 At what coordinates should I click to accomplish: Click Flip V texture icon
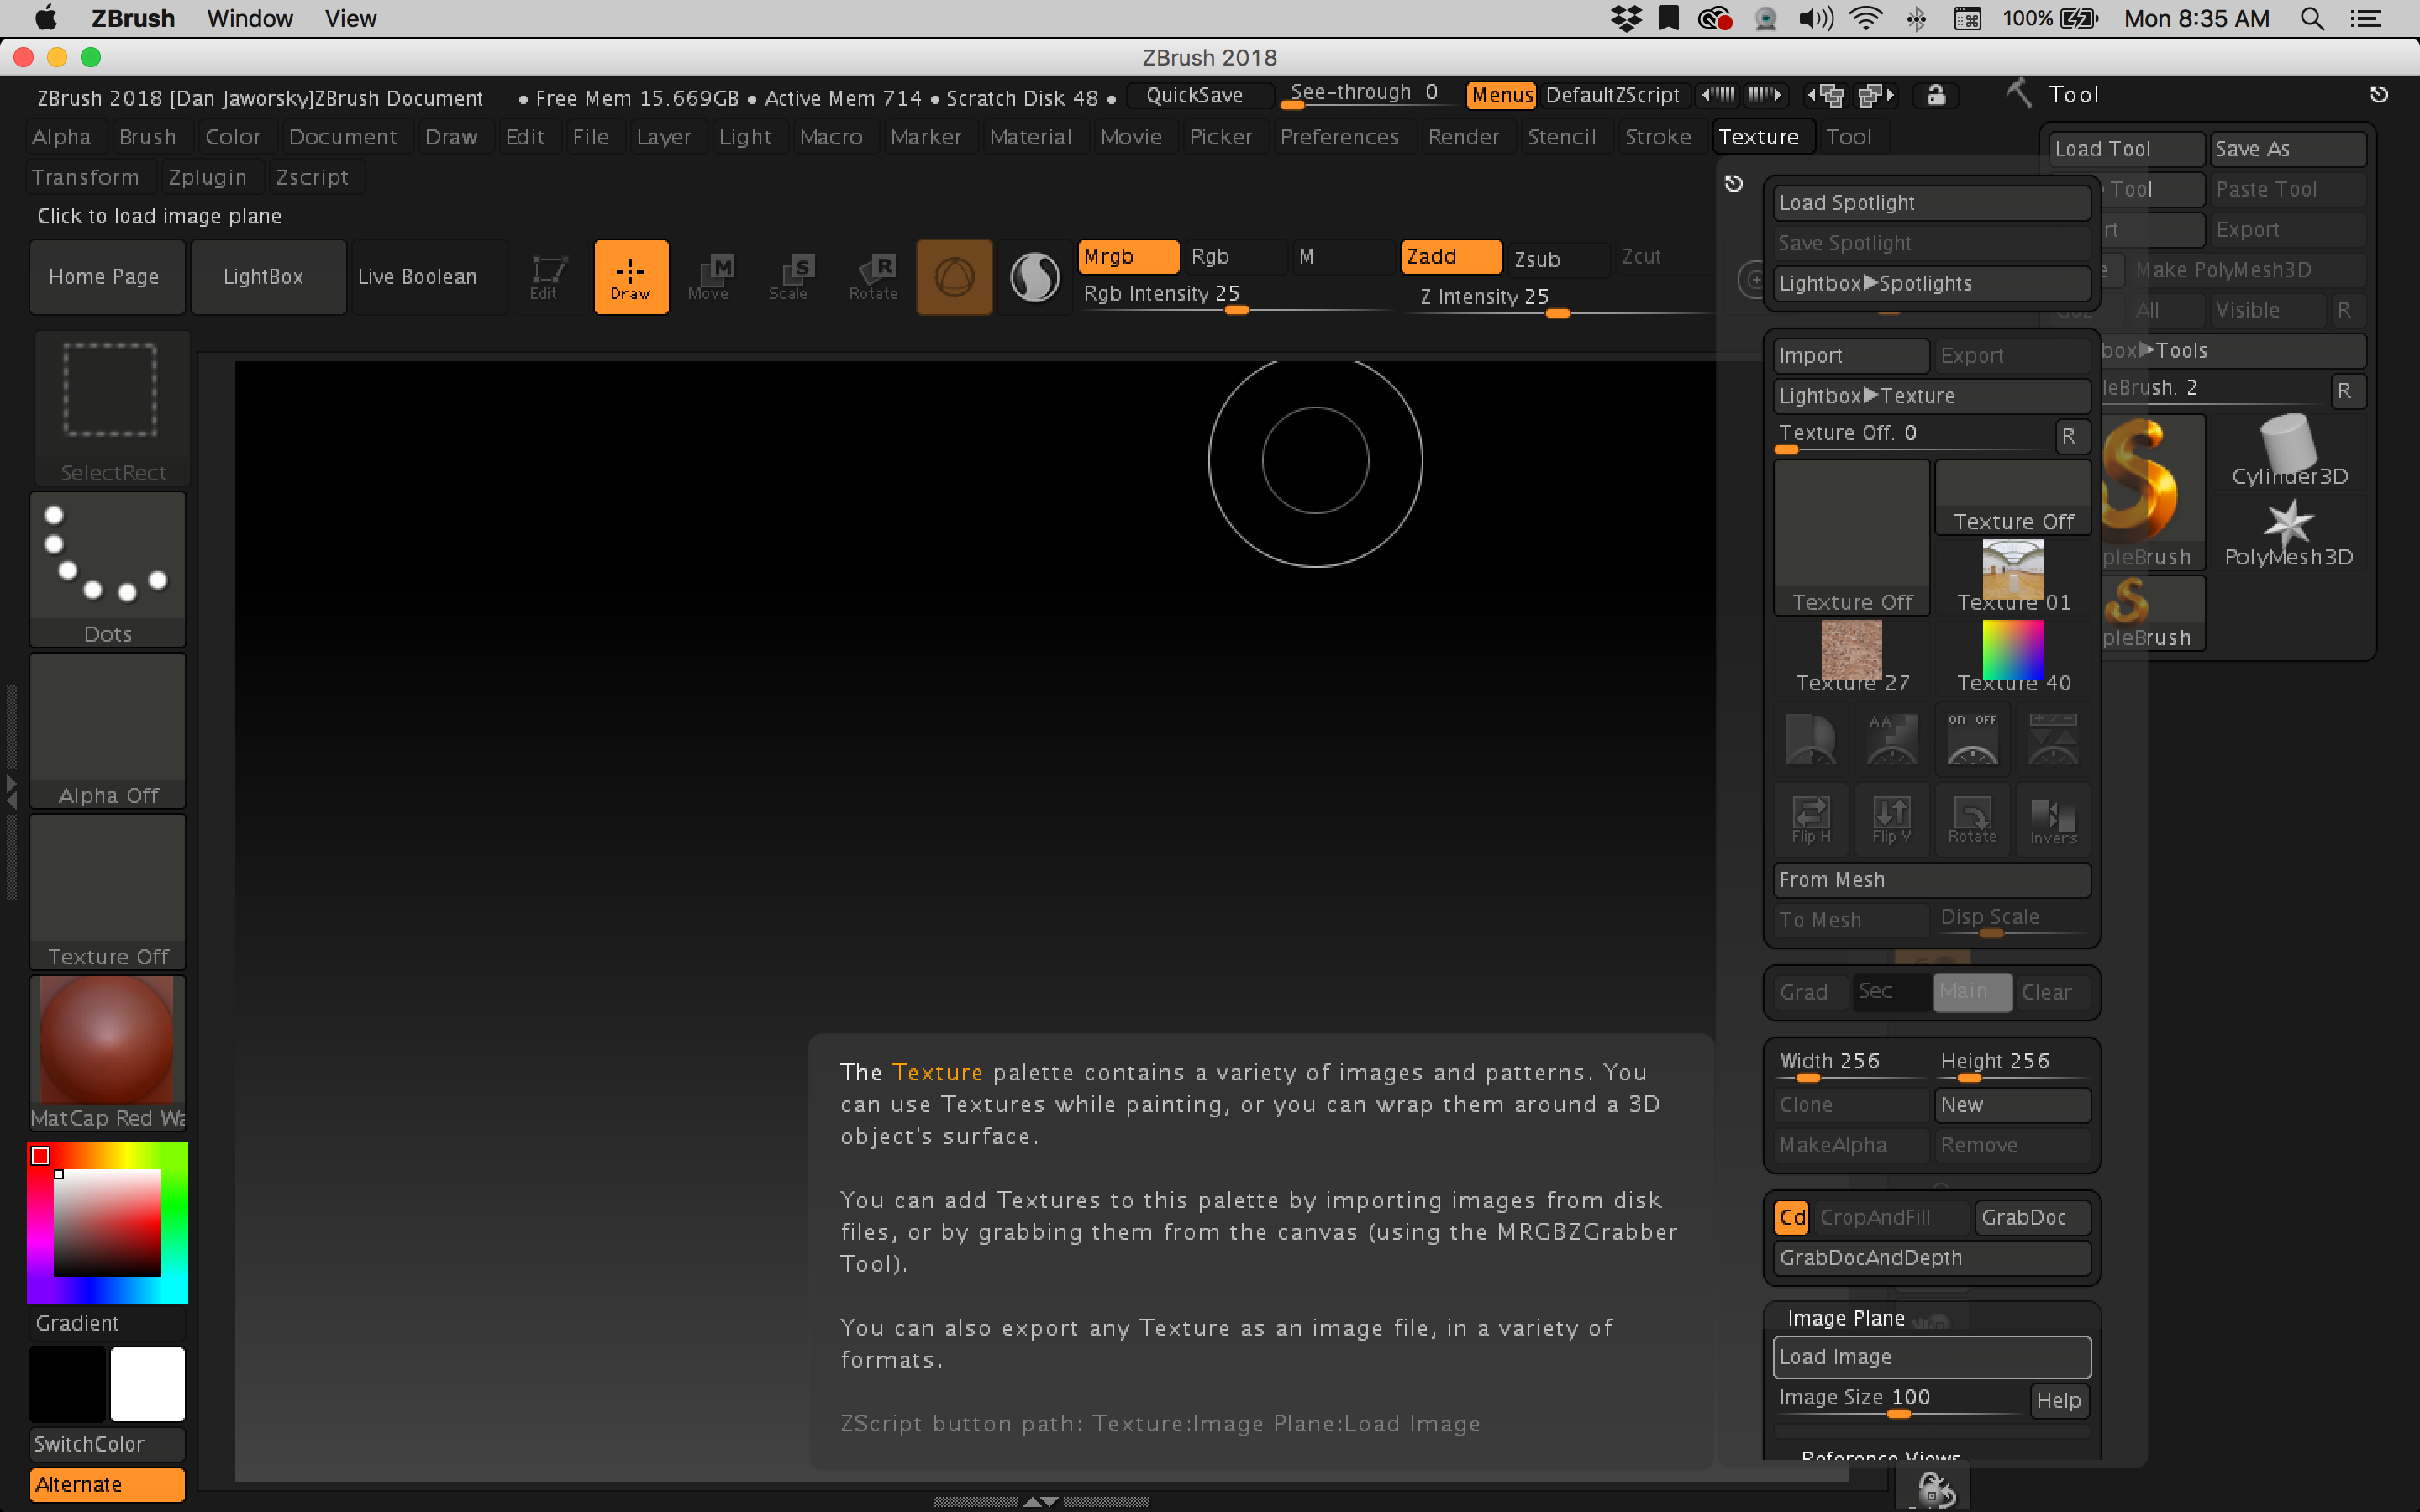point(1891,819)
